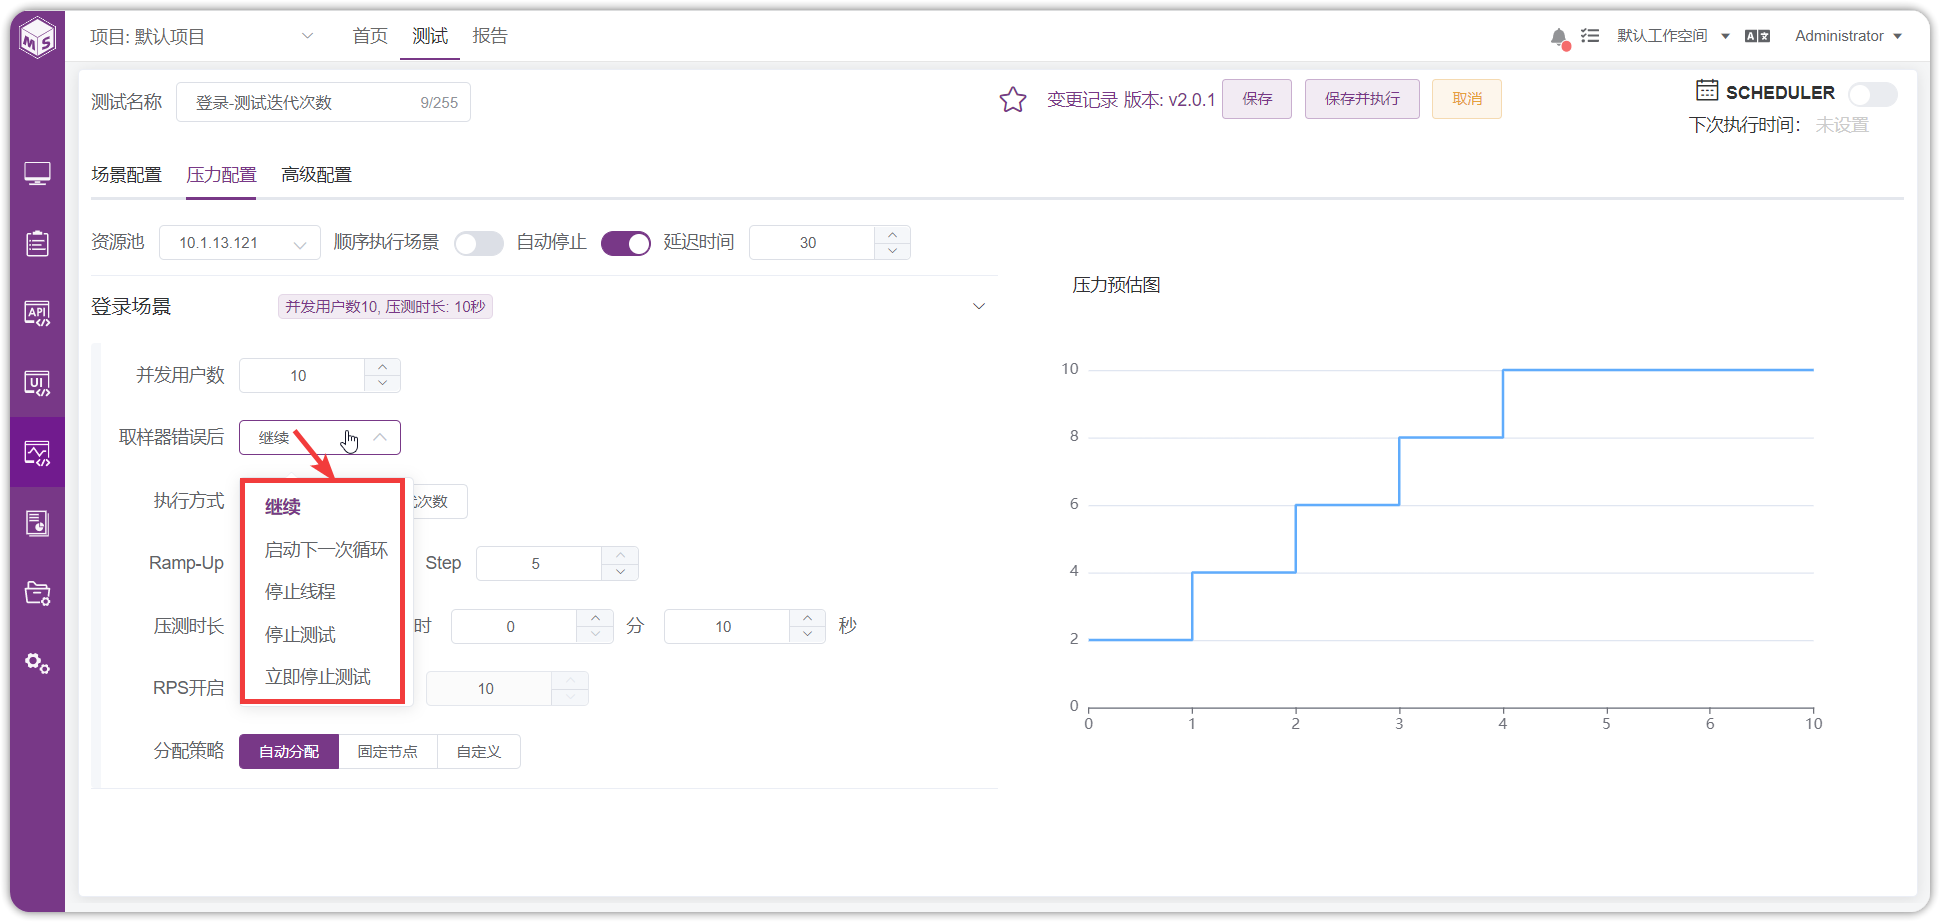The height and width of the screenshot is (922, 1940).
Task: Open the API test sidebar icon
Action: tap(37, 313)
